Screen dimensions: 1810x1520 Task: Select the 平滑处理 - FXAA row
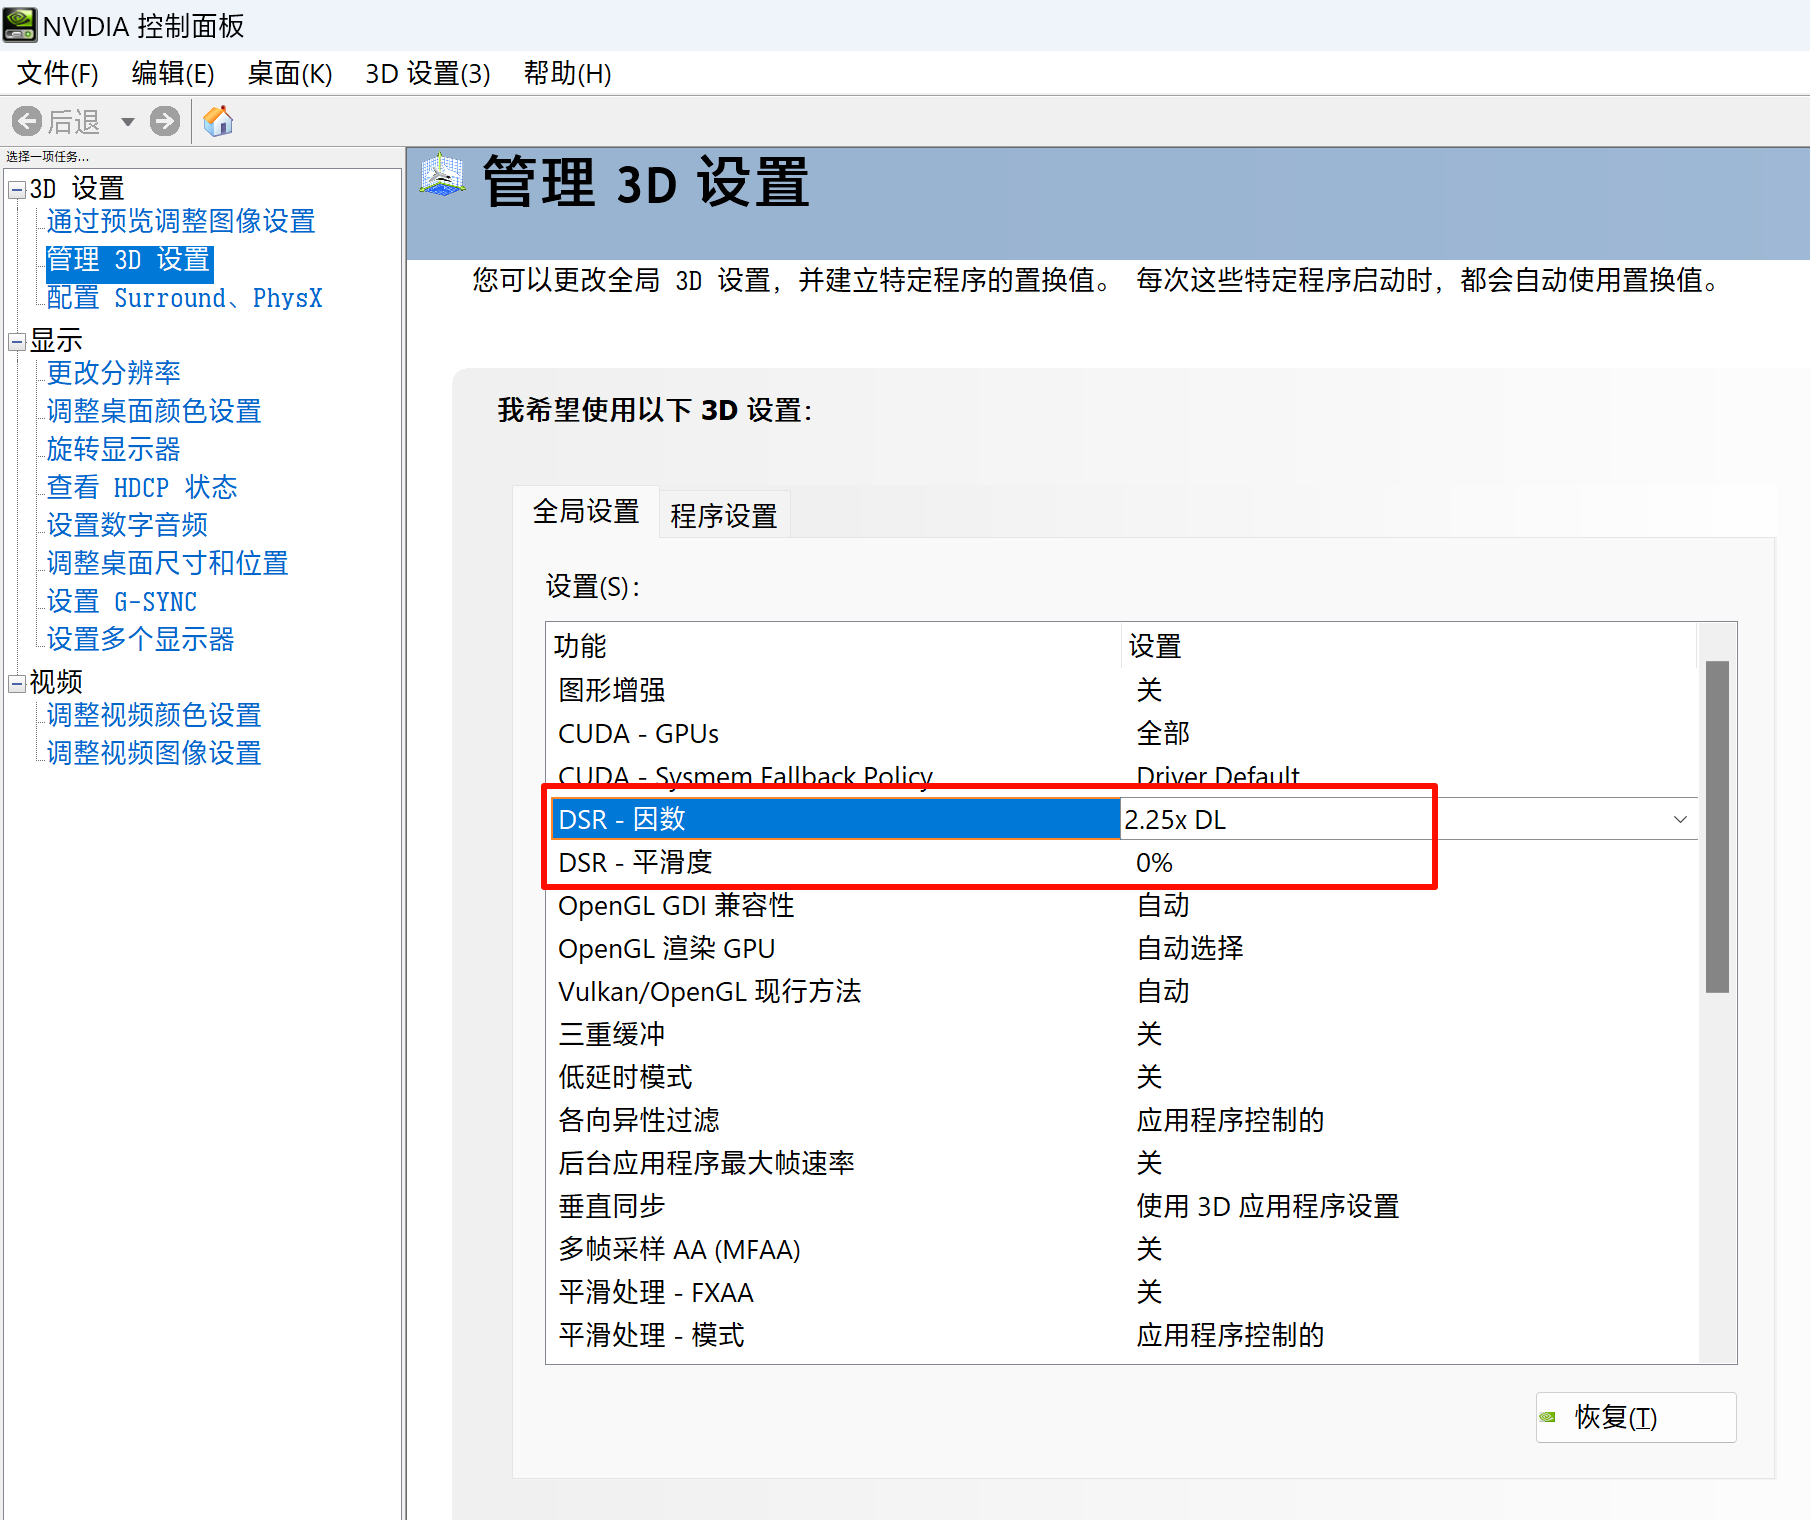coord(1122,1292)
